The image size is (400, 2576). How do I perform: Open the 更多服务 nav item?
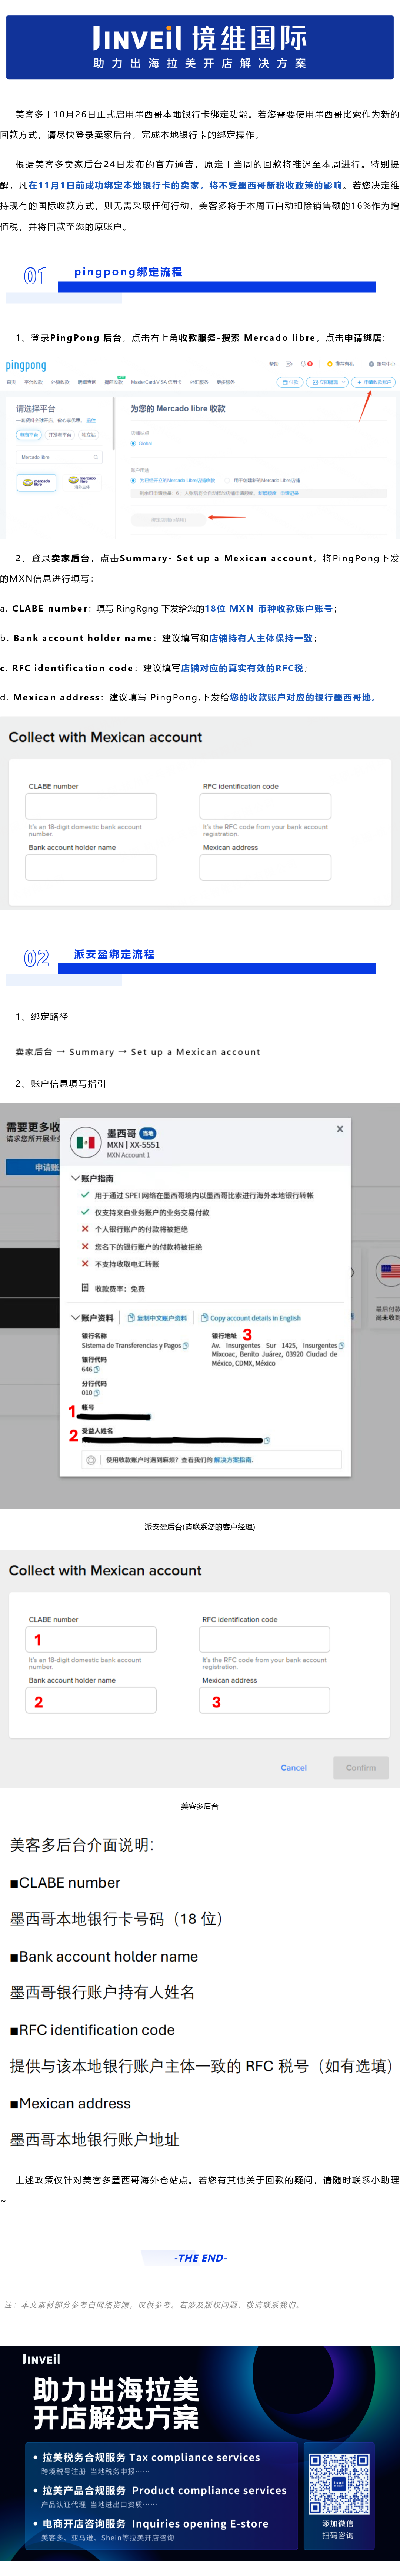(225, 382)
